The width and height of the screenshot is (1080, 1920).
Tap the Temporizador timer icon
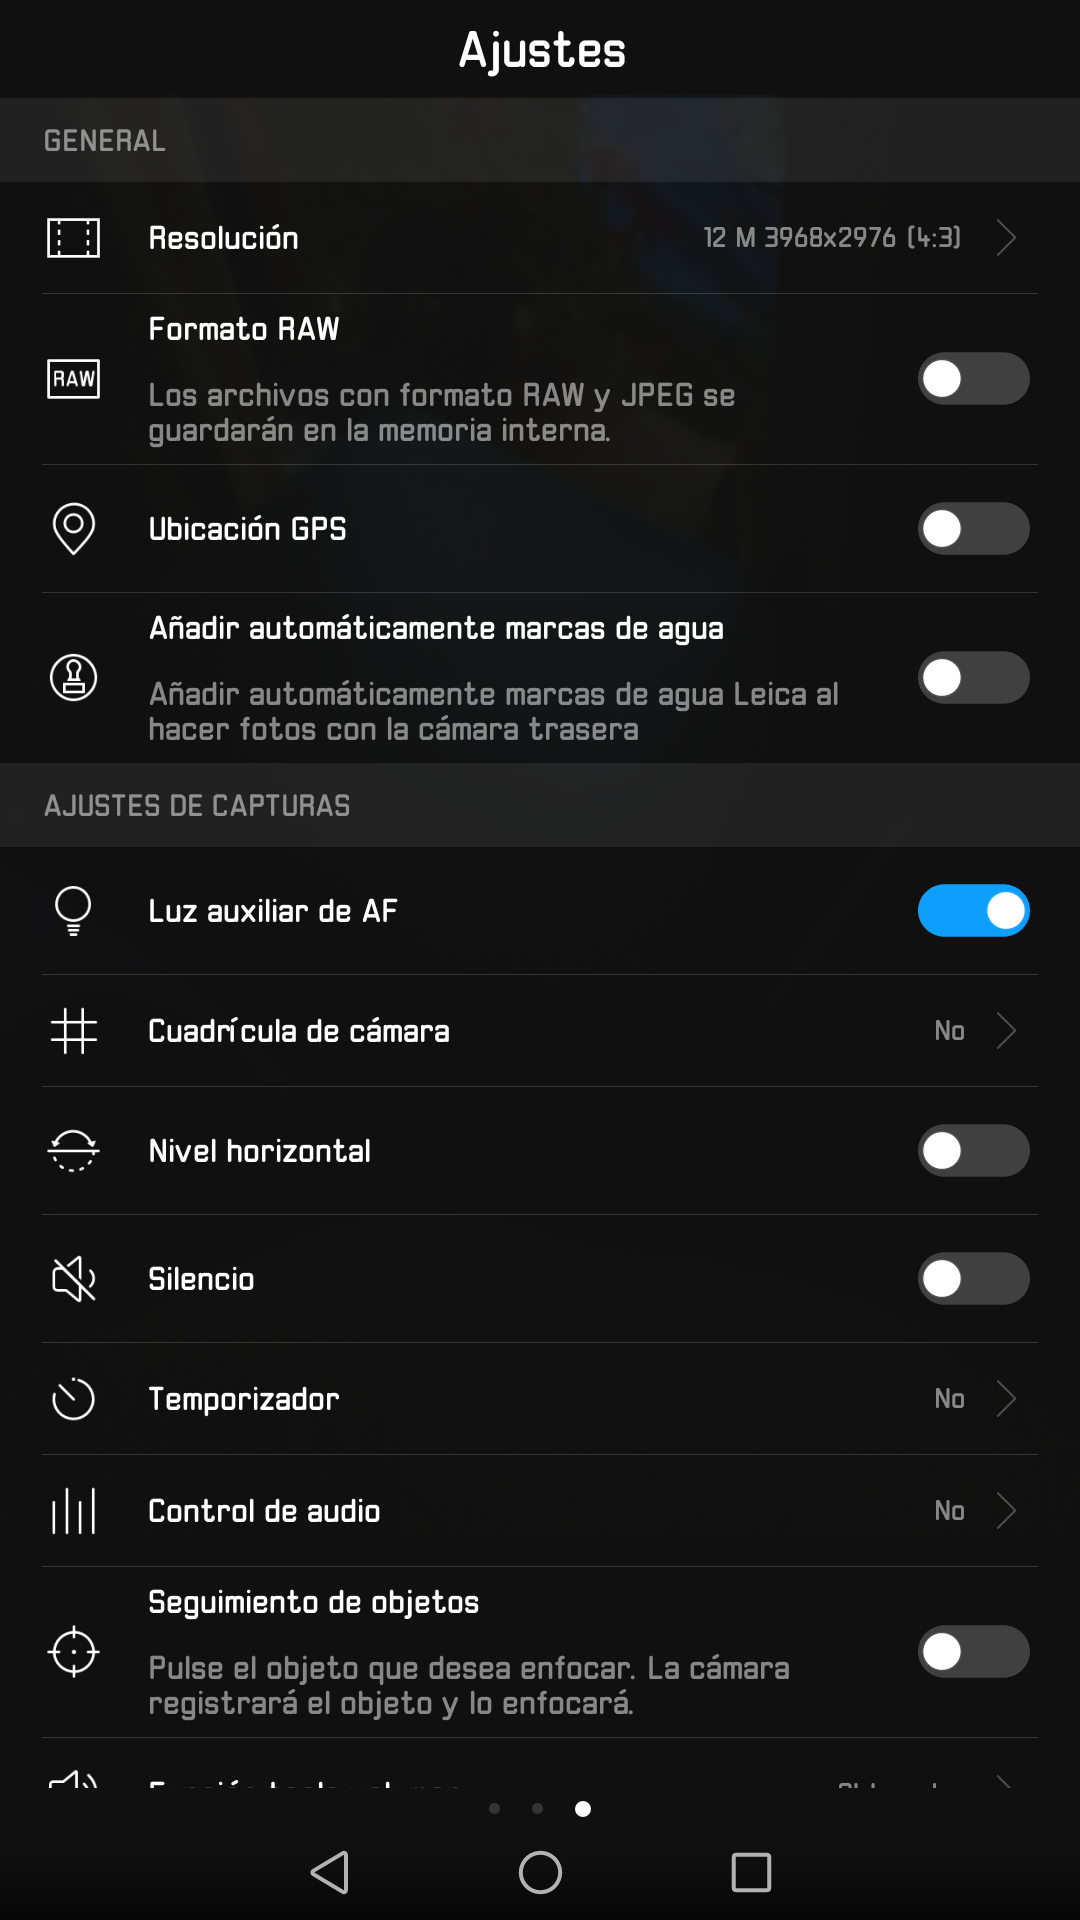[73, 1399]
